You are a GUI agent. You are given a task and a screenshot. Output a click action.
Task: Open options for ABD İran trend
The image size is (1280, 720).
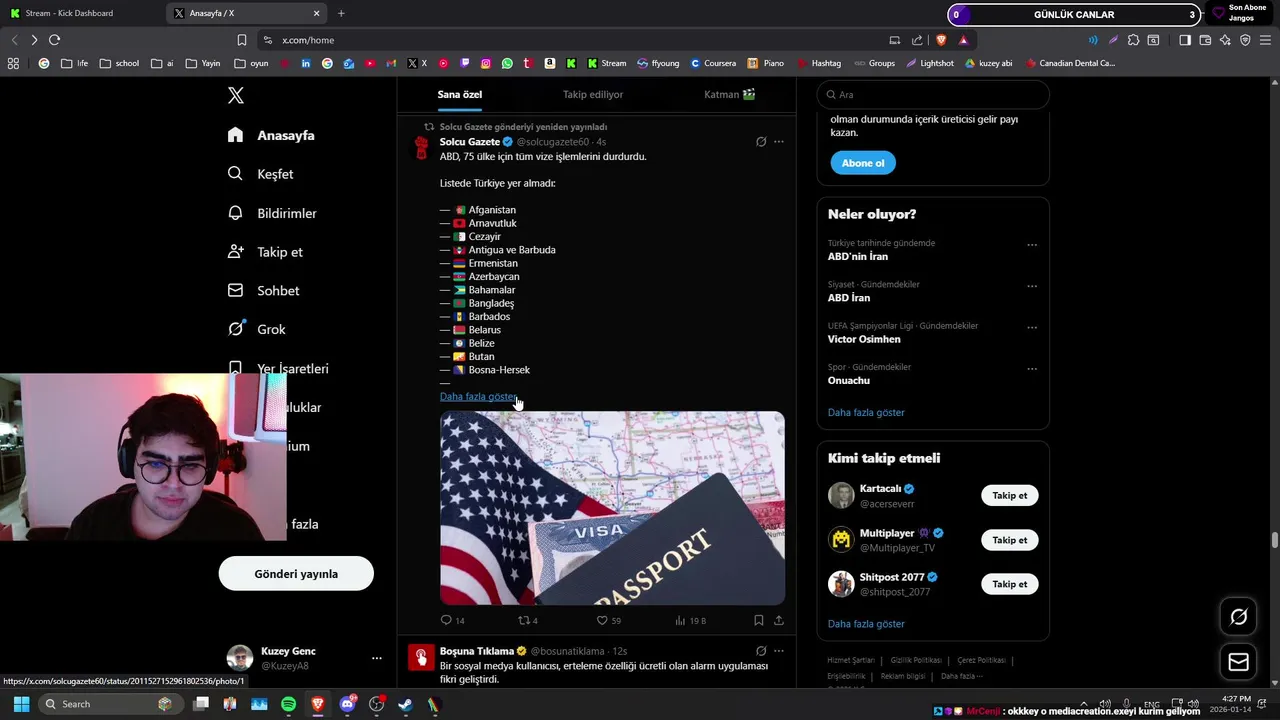point(1032,286)
